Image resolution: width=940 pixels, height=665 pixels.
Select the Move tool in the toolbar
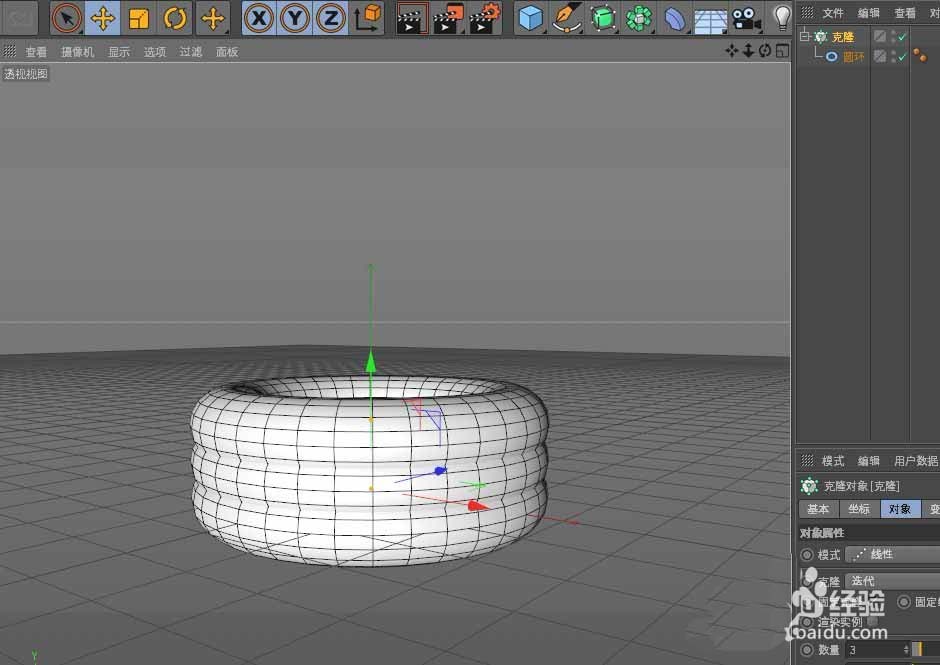tap(104, 17)
